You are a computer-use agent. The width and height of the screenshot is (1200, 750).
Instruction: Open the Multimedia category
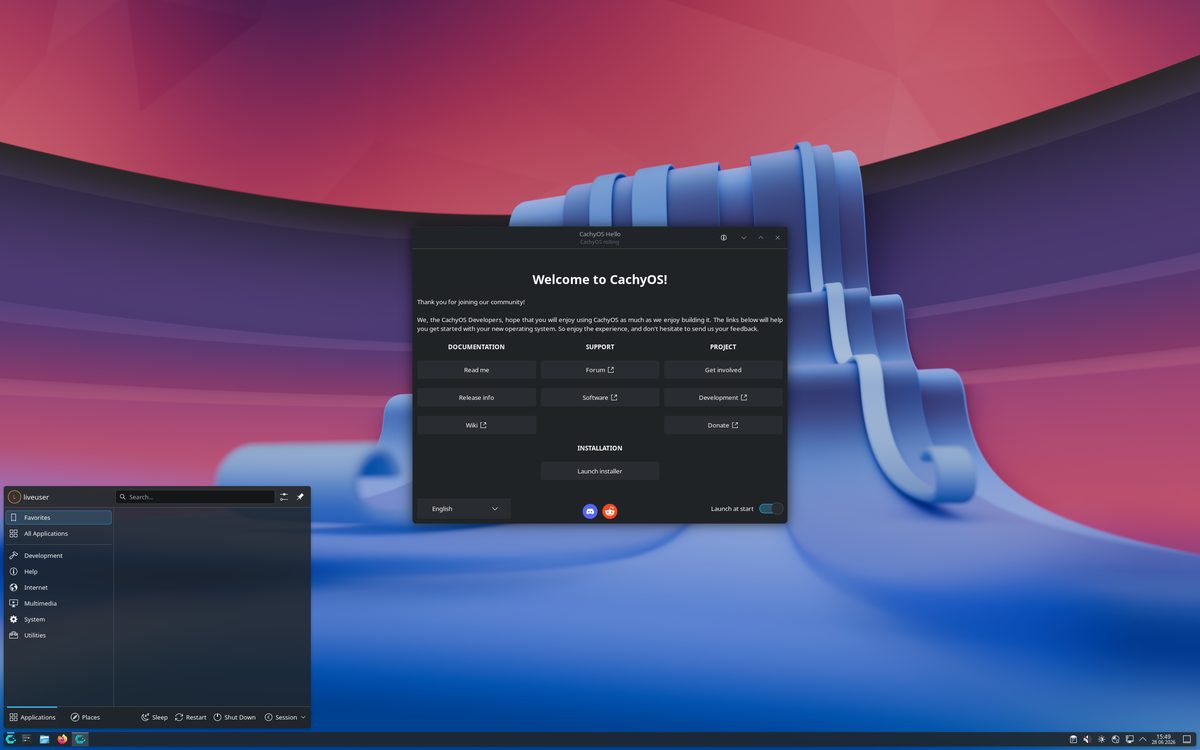pyautogui.click(x=58, y=604)
